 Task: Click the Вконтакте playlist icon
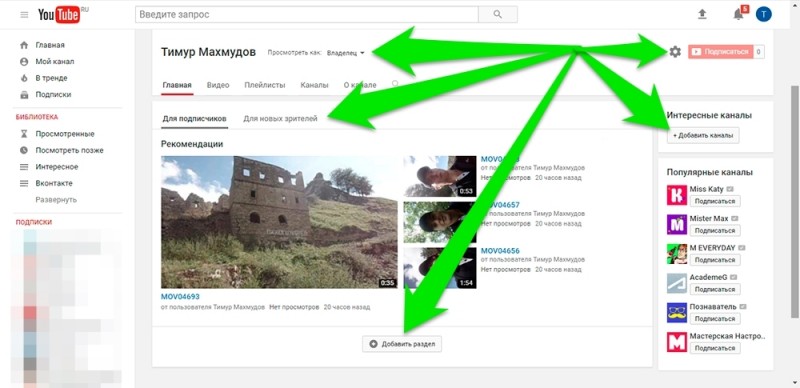click(24, 183)
